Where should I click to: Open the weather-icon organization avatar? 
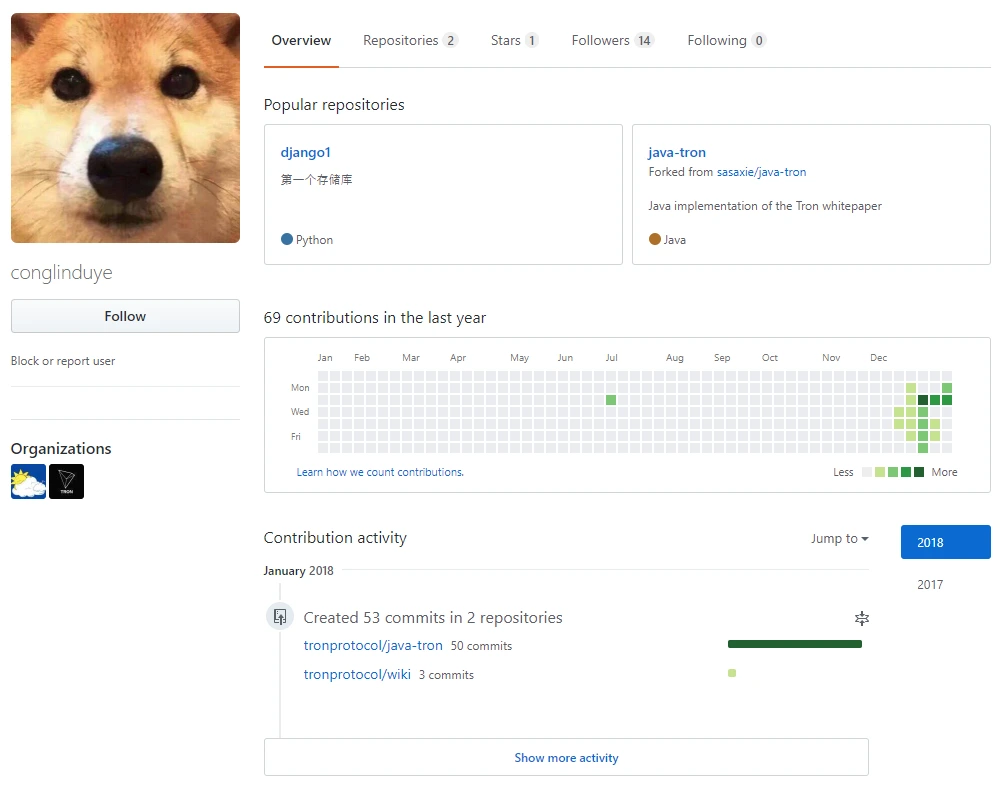28,481
